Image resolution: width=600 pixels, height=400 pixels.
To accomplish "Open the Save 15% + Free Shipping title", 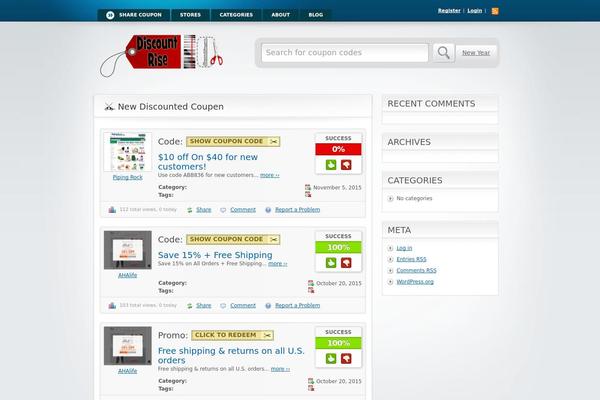I will pyautogui.click(x=215, y=255).
